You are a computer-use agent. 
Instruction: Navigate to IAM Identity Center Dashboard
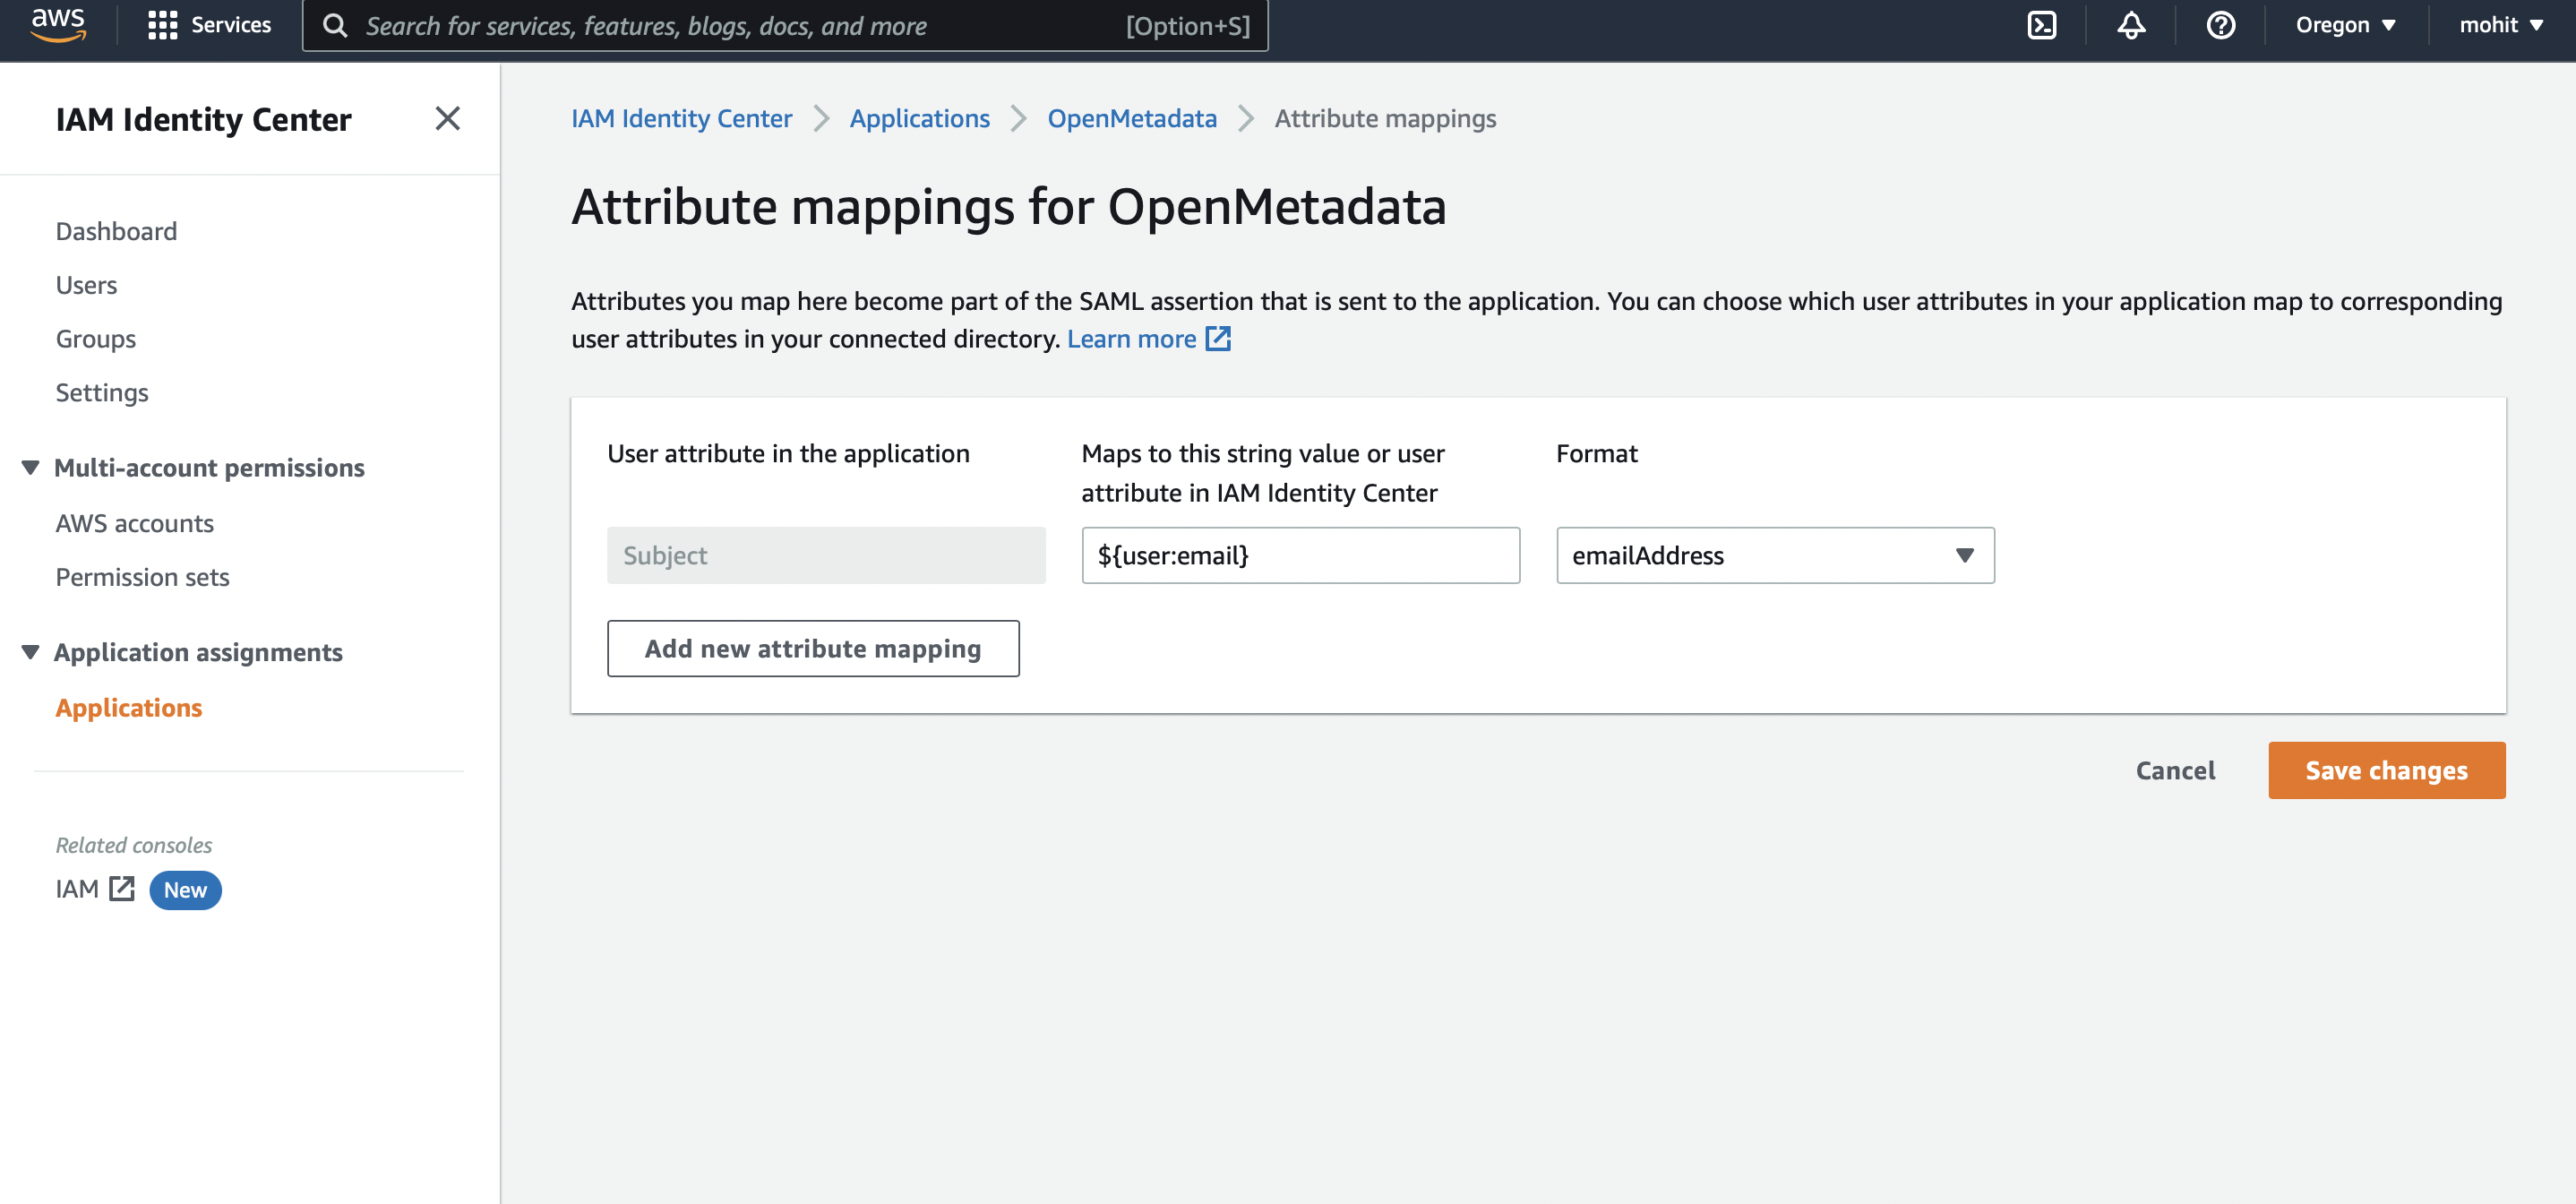click(x=115, y=230)
